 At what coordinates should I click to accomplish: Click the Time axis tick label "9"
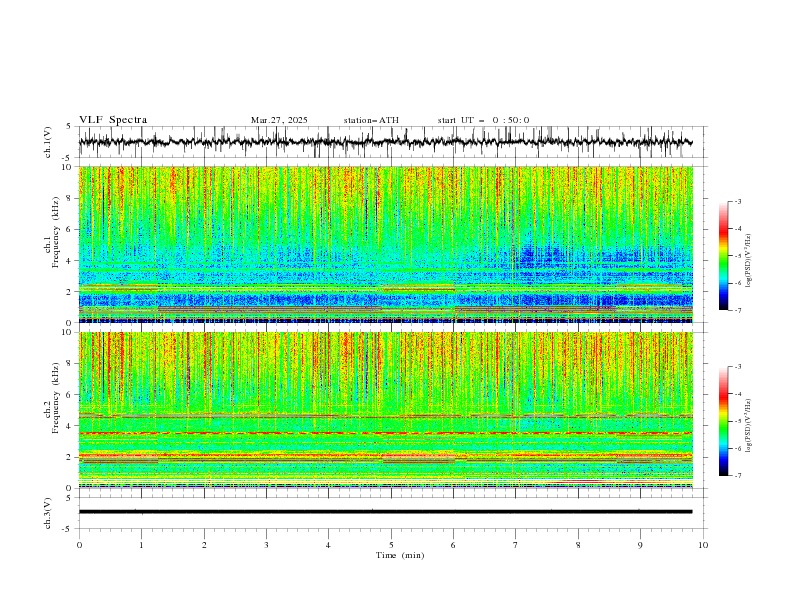[640, 545]
